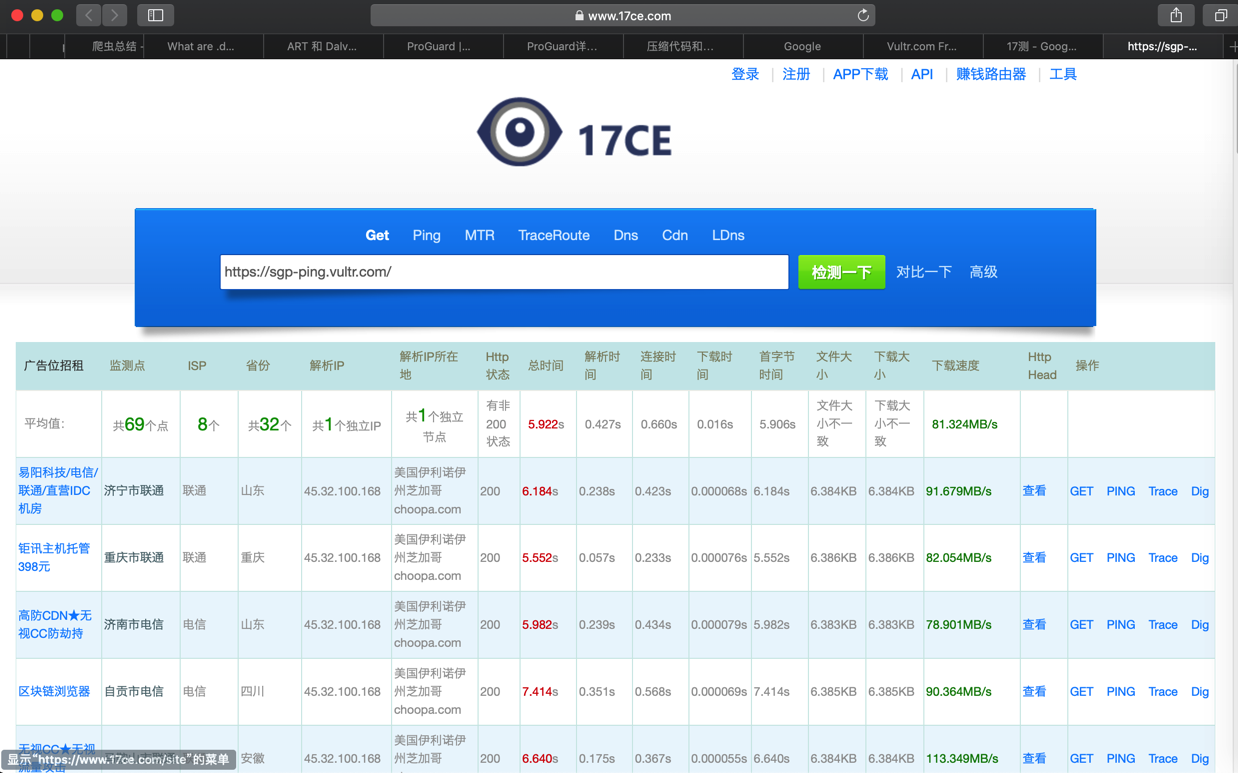This screenshot has width=1238, height=773.
Task: Click 查看 in 济宁市联通 row
Action: (x=1034, y=491)
